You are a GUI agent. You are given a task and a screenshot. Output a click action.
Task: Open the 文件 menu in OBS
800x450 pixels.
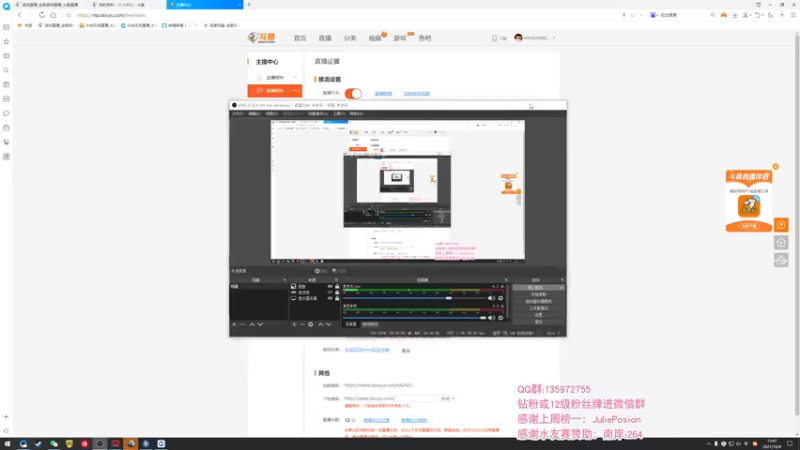pos(238,114)
